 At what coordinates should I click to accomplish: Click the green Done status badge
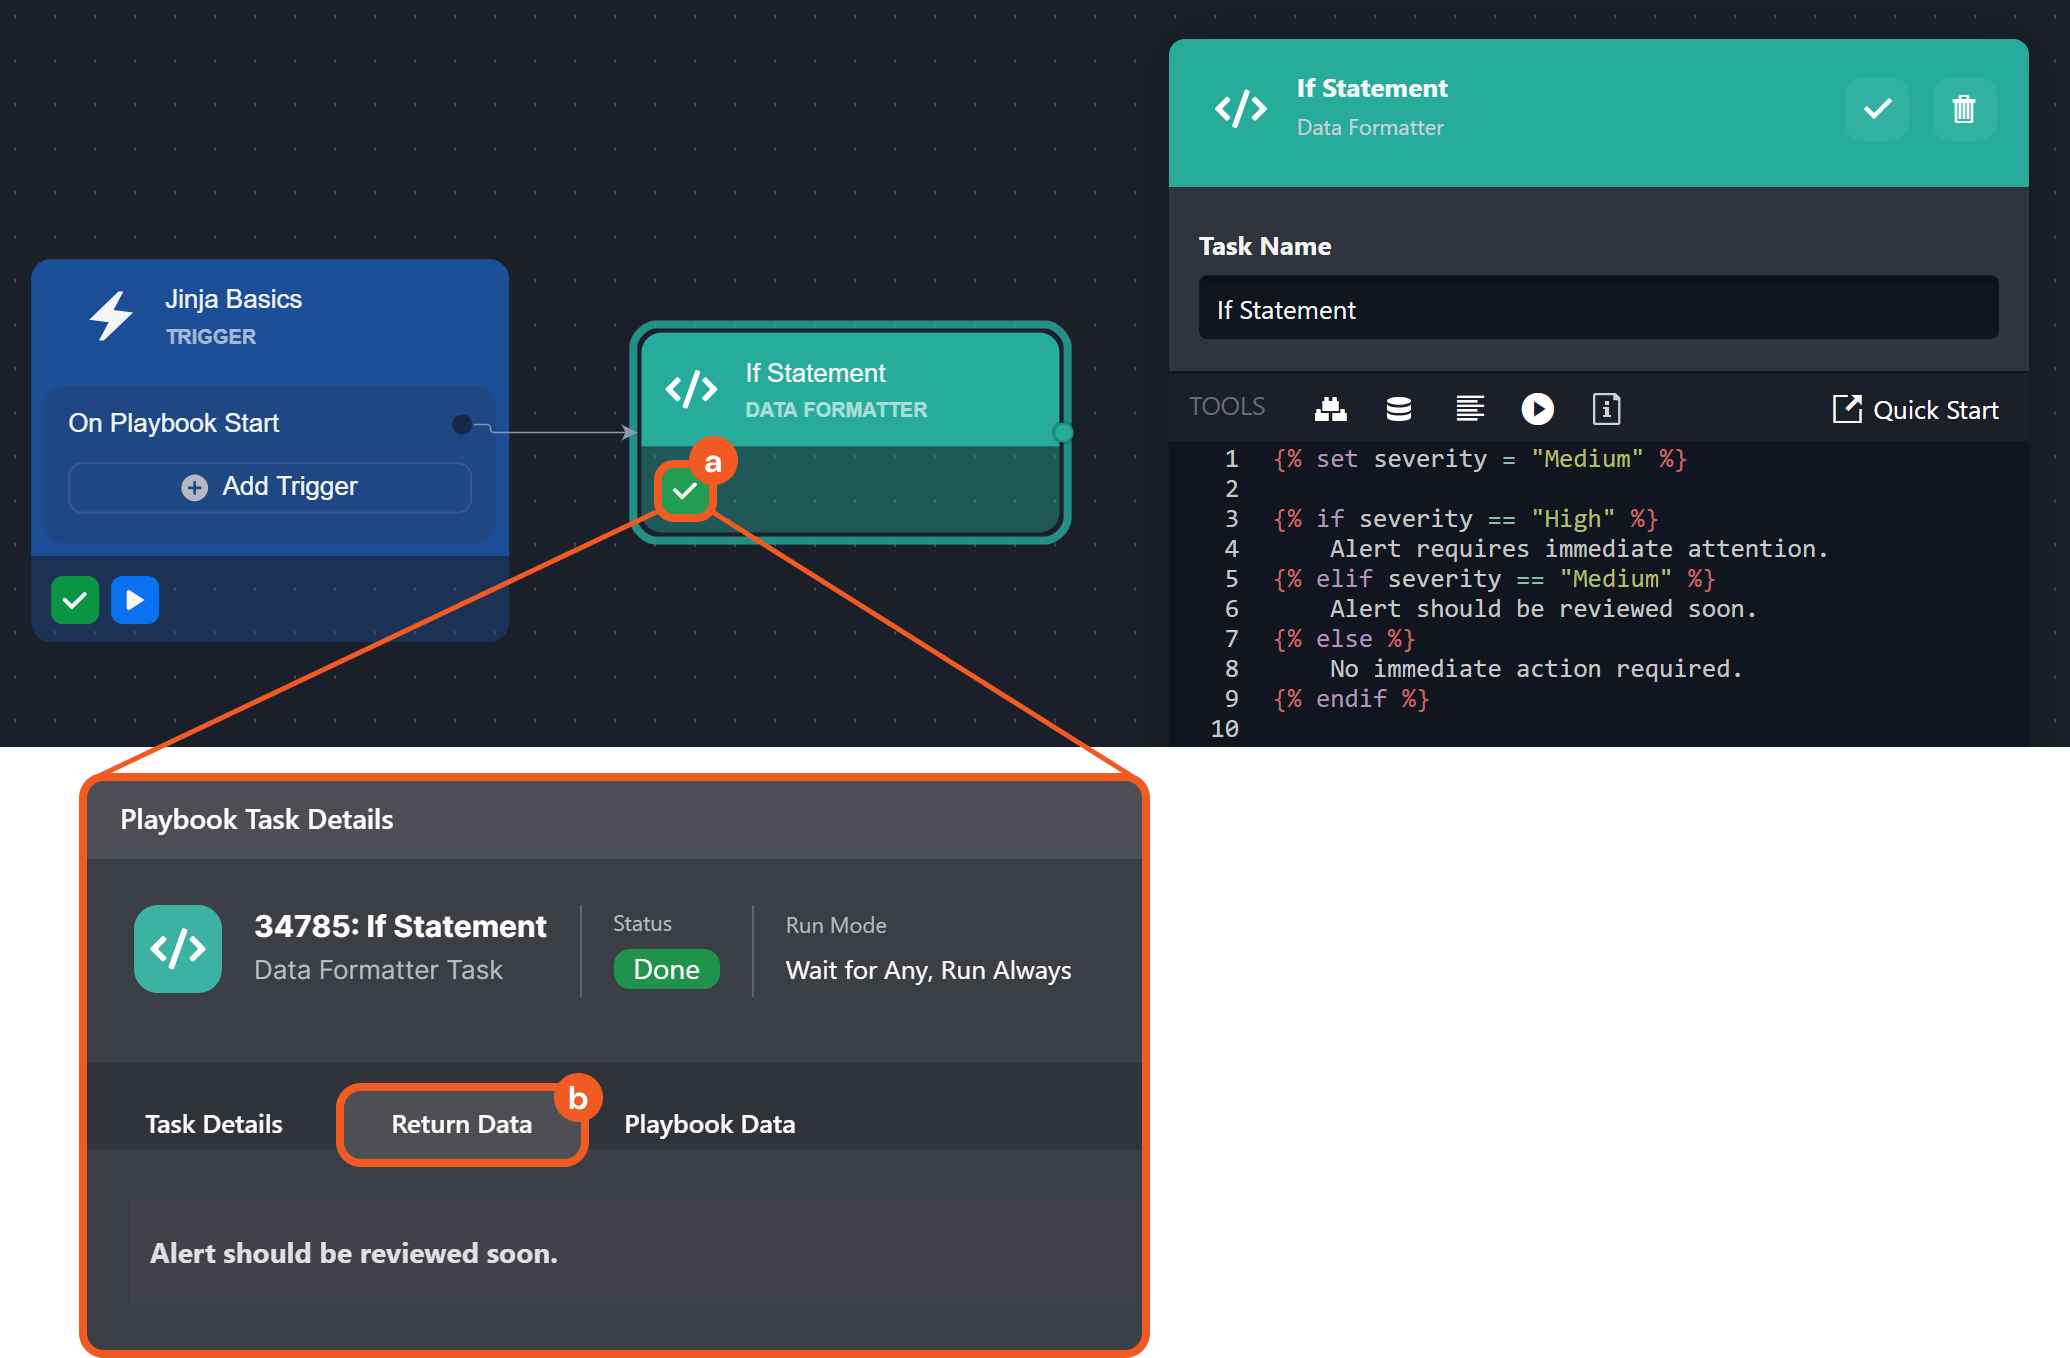click(x=666, y=969)
